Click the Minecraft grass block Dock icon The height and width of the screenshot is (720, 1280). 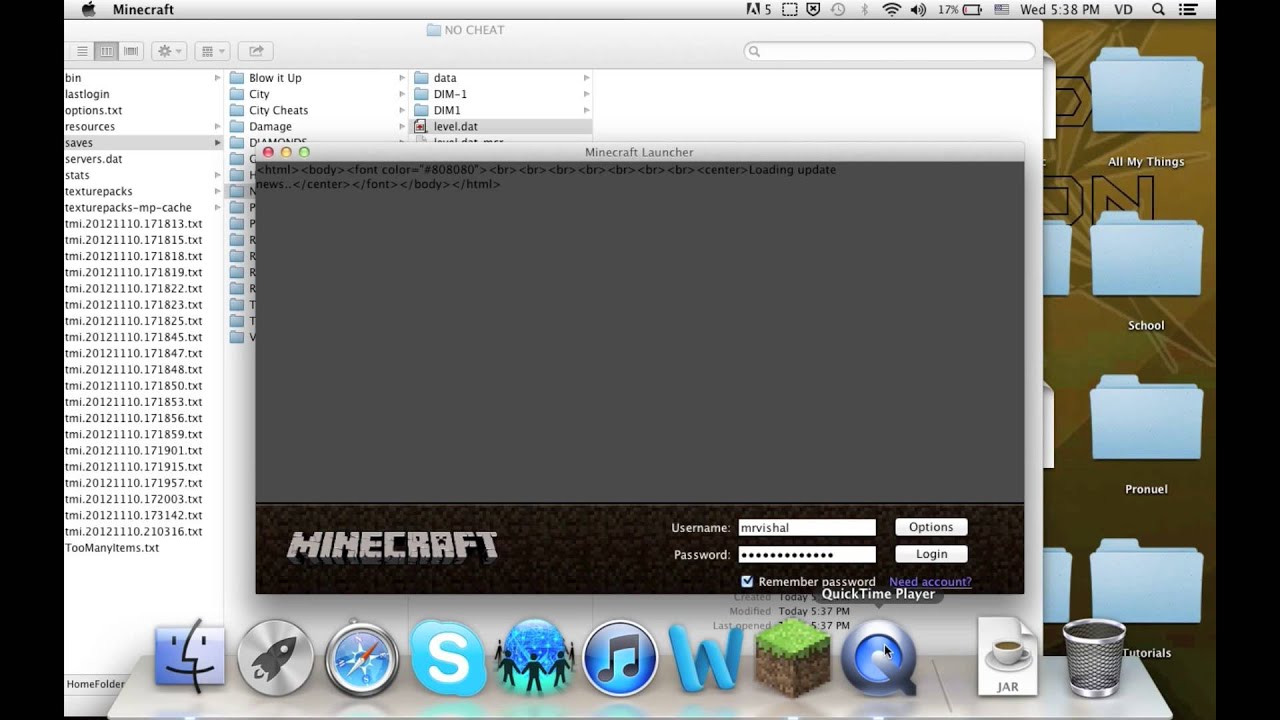pos(792,657)
